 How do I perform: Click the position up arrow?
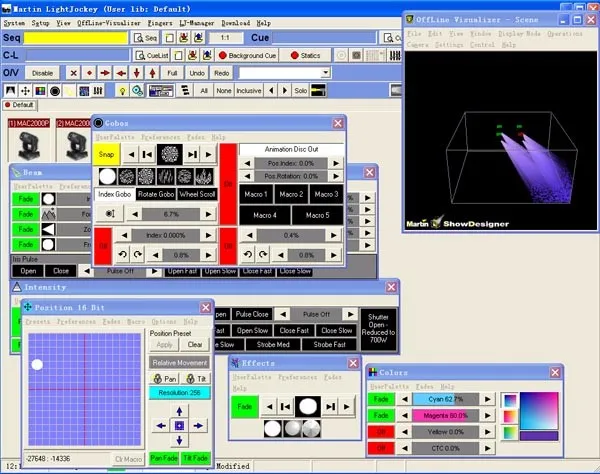click(x=179, y=411)
